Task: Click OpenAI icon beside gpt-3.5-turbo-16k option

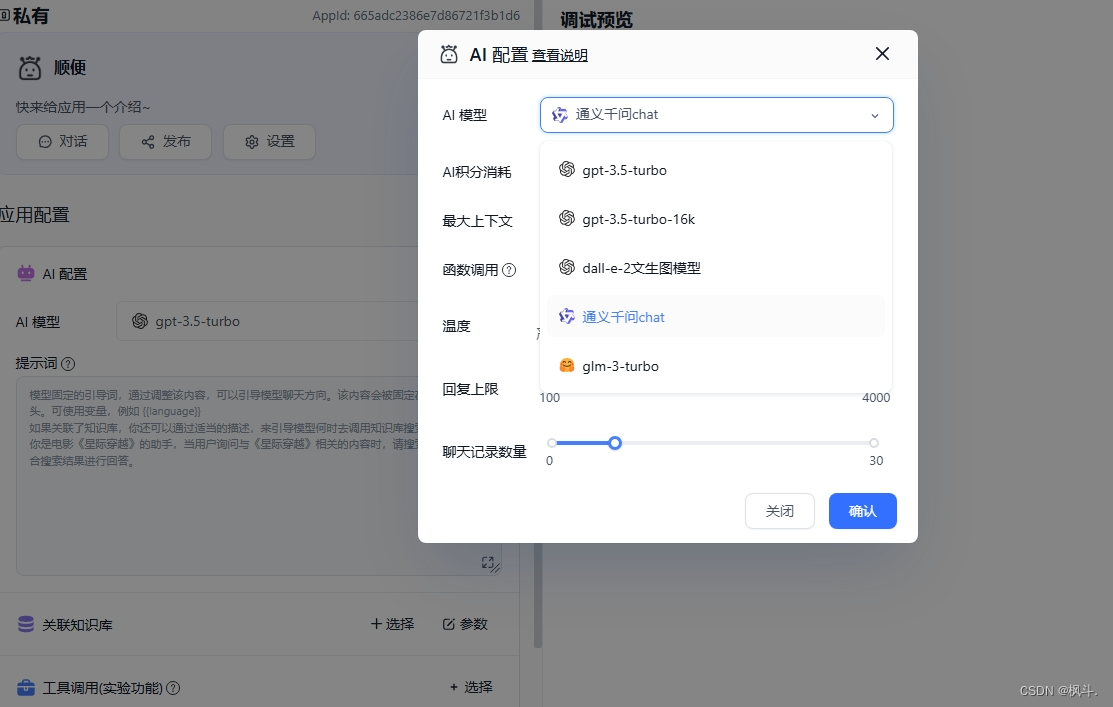Action: (x=566, y=218)
